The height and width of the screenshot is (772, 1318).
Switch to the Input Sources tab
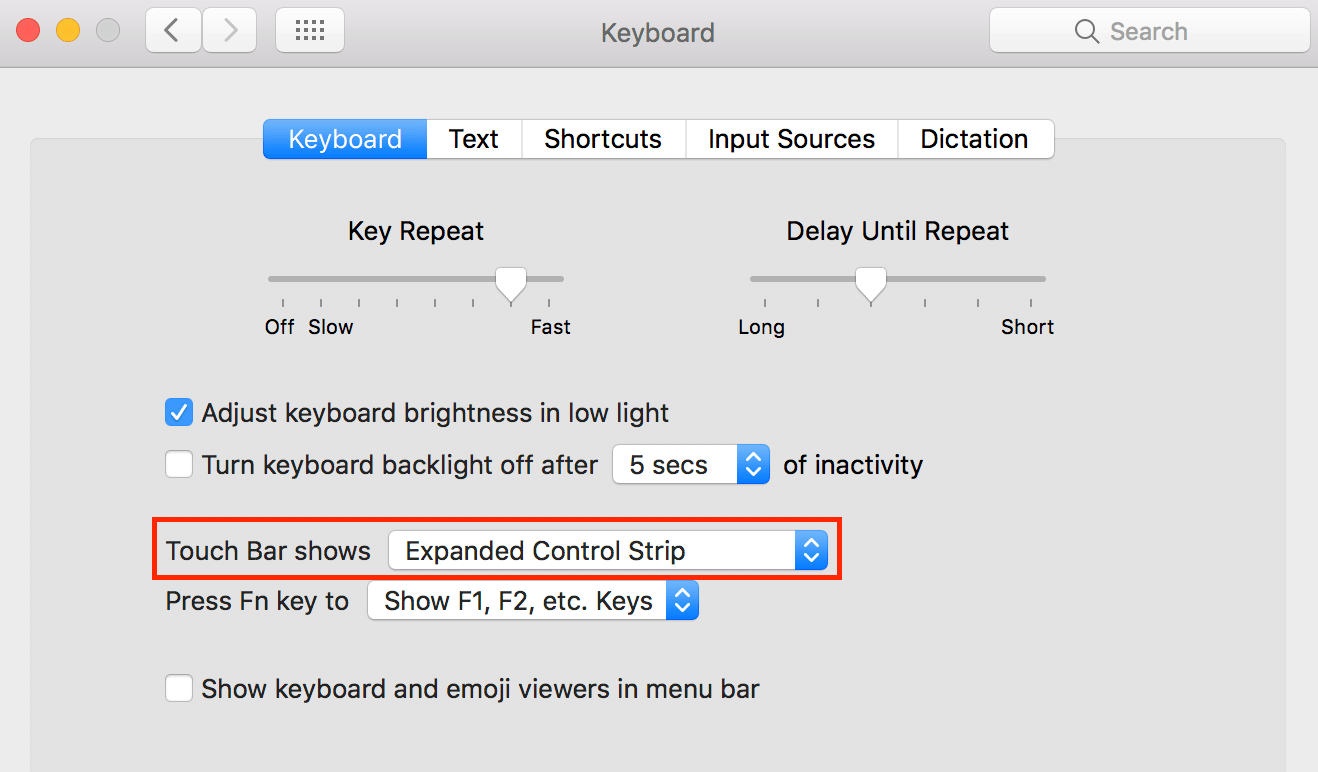click(790, 139)
